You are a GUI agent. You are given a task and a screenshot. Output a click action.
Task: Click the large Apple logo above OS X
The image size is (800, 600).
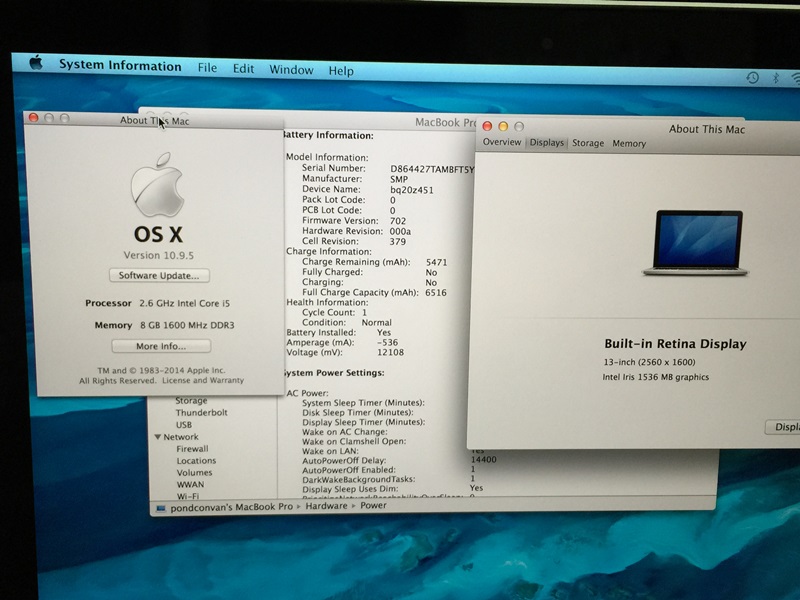(158, 185)
